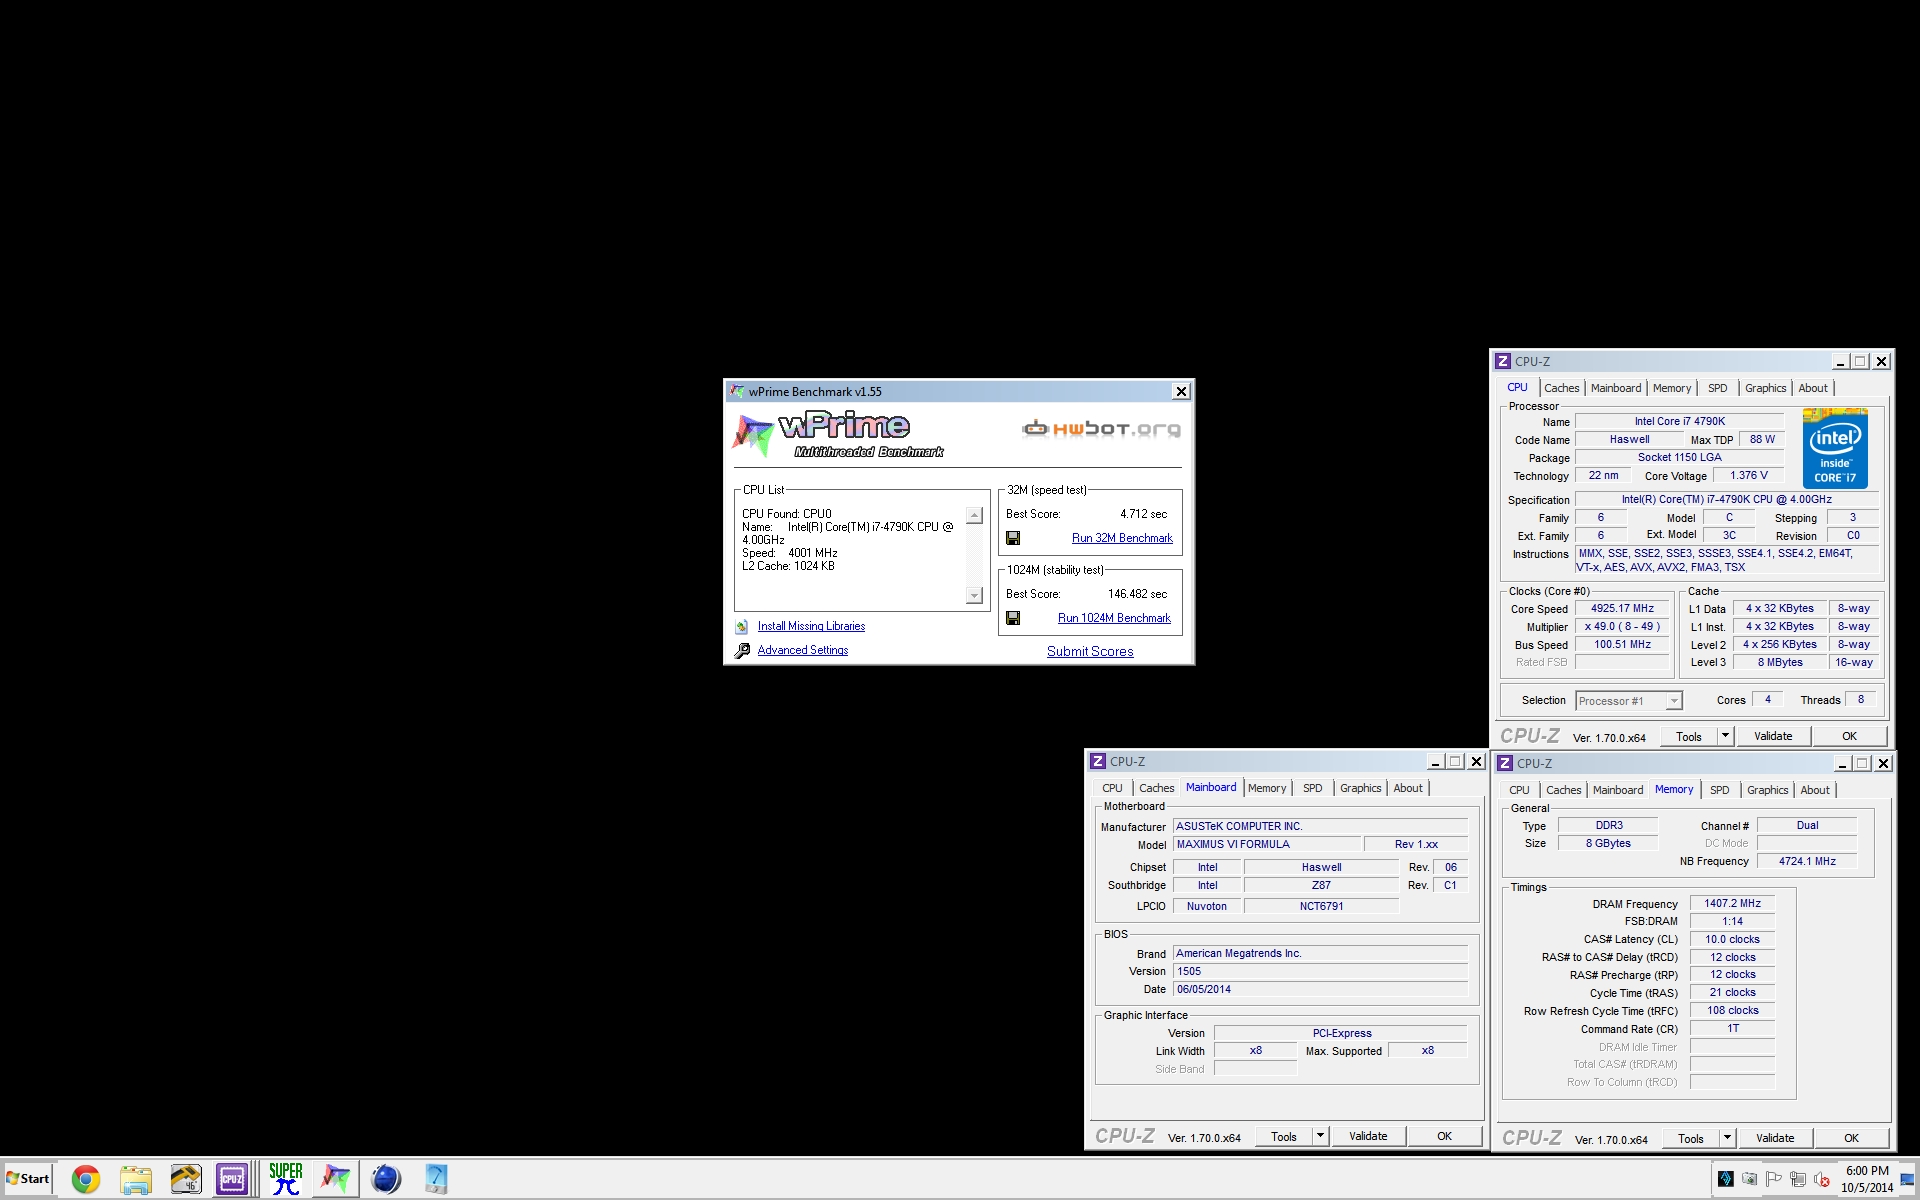Open the temperature monitor taskbar icon
The width and height of the screenshot is (1920, 1200).
point(185,1180)
